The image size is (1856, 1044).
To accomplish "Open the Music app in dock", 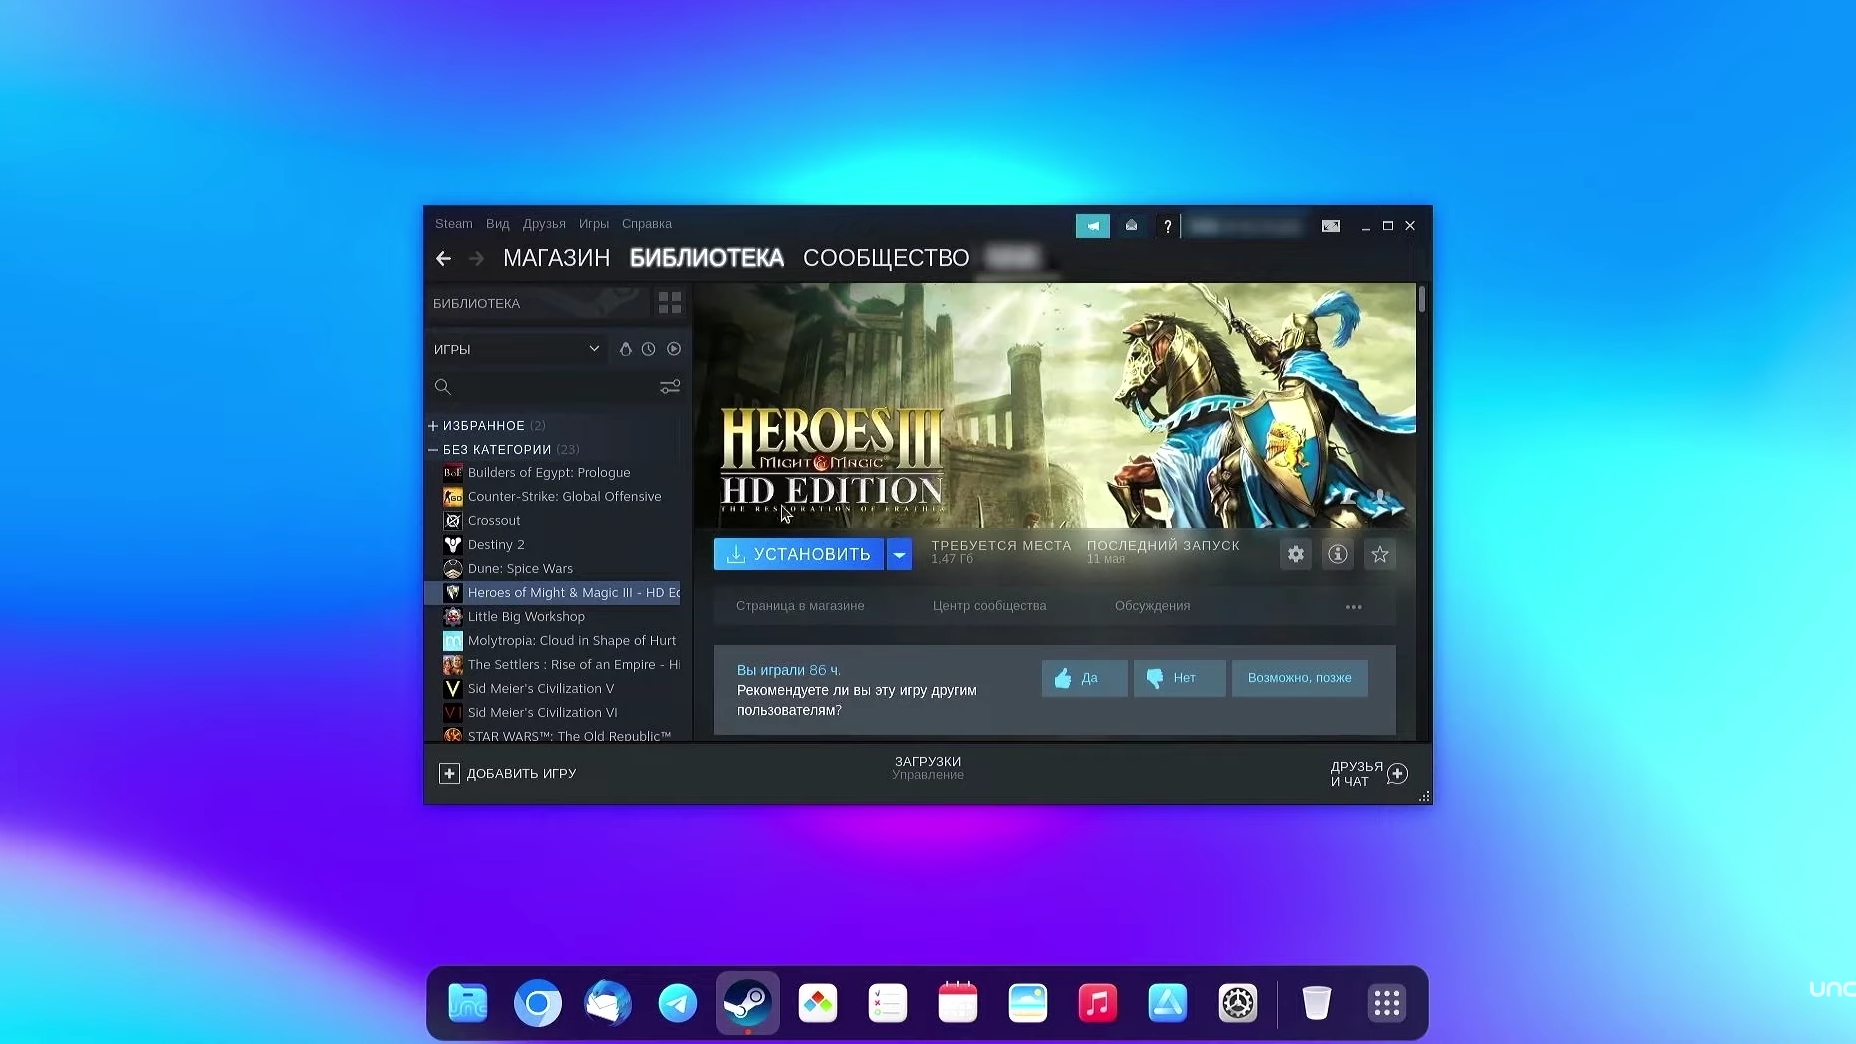I will pyautogui.click(x=1098, y=1003).
